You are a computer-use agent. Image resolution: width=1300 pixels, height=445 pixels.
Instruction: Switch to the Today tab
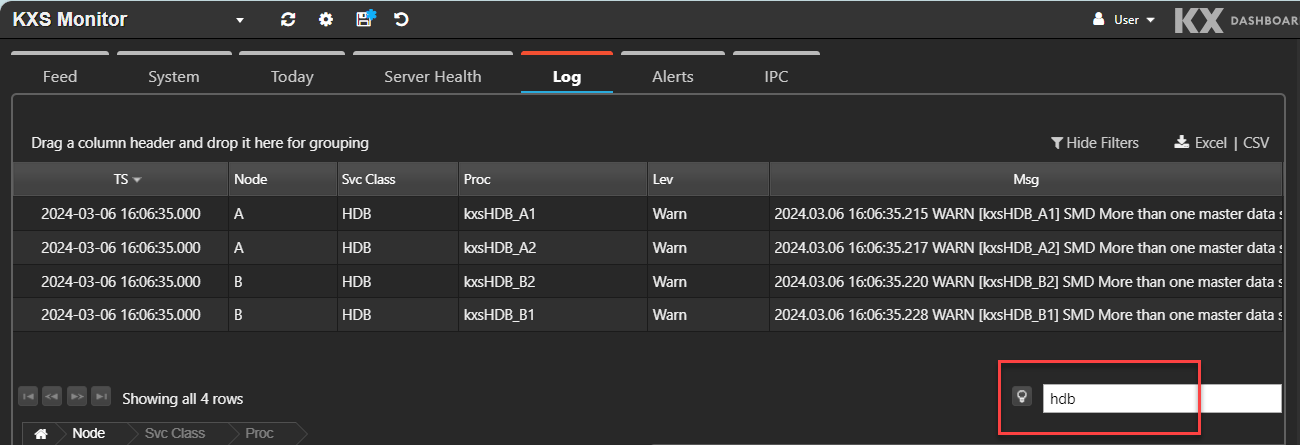292,76
